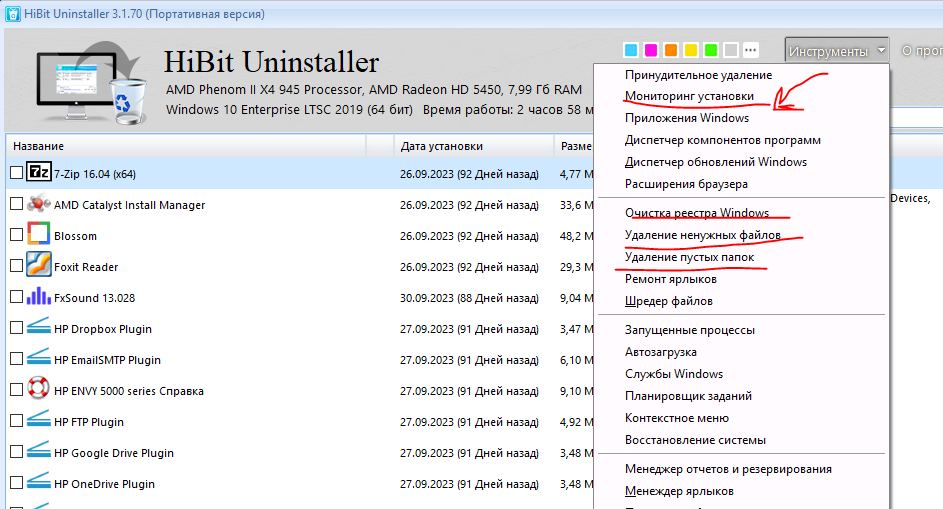Image resolution: width=943 pixels, height=509 pixels.
Task: Sort list by Название column header
Action: pyautogui.click(x=190, y=146)
